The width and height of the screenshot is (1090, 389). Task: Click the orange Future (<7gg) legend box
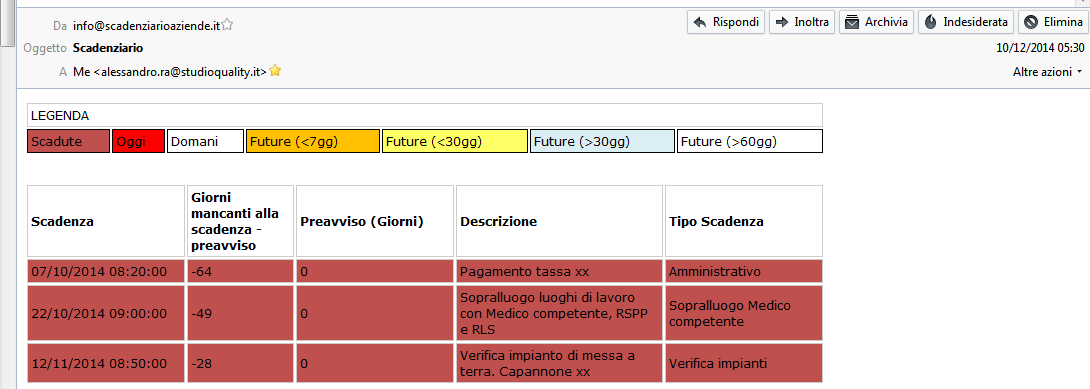tap(313, 141)
